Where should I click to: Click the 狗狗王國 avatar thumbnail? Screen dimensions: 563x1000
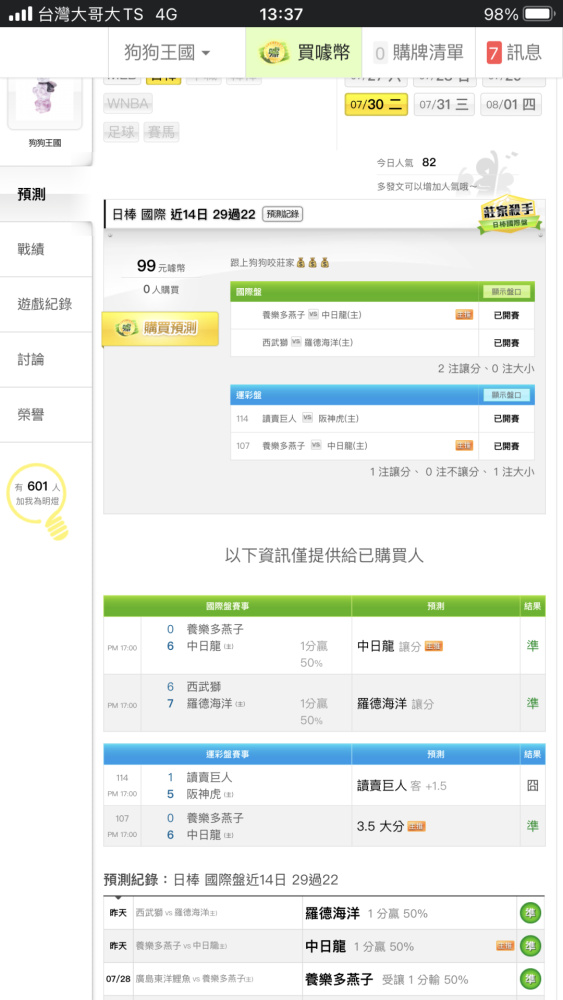click(x=45, y=99)
